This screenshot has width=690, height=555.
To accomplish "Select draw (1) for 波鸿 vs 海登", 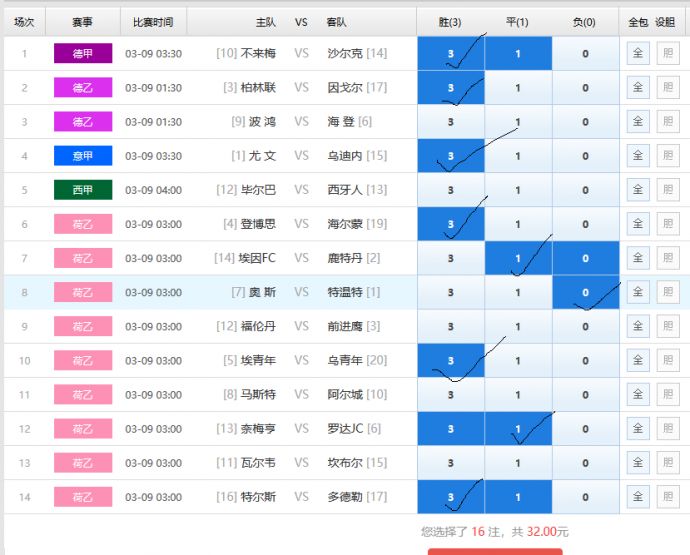I will (x=518, y=121).
